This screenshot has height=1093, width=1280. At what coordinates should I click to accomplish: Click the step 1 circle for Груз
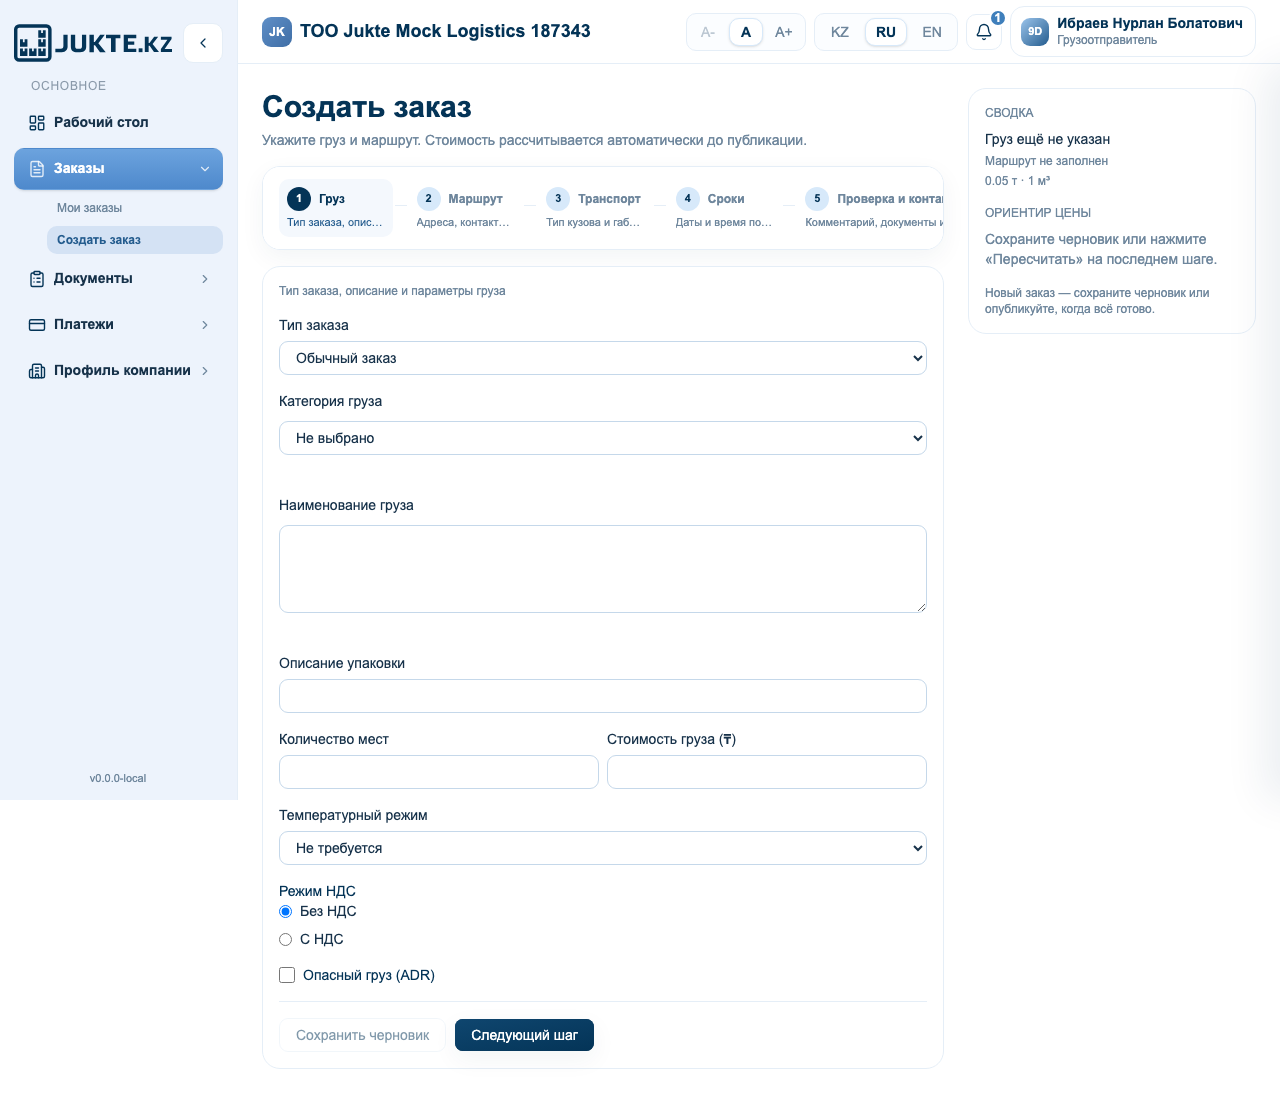click(299, 198)
